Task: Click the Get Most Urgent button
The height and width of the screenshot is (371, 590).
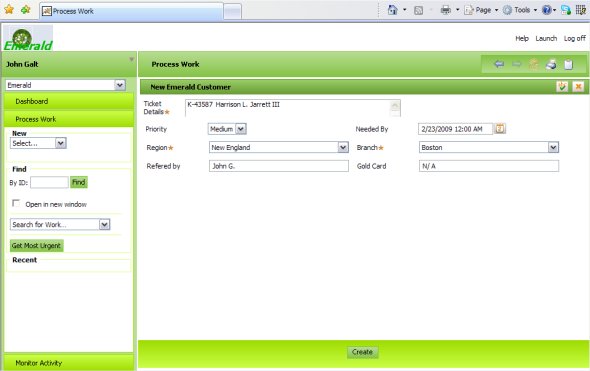Action: [36, 246]
